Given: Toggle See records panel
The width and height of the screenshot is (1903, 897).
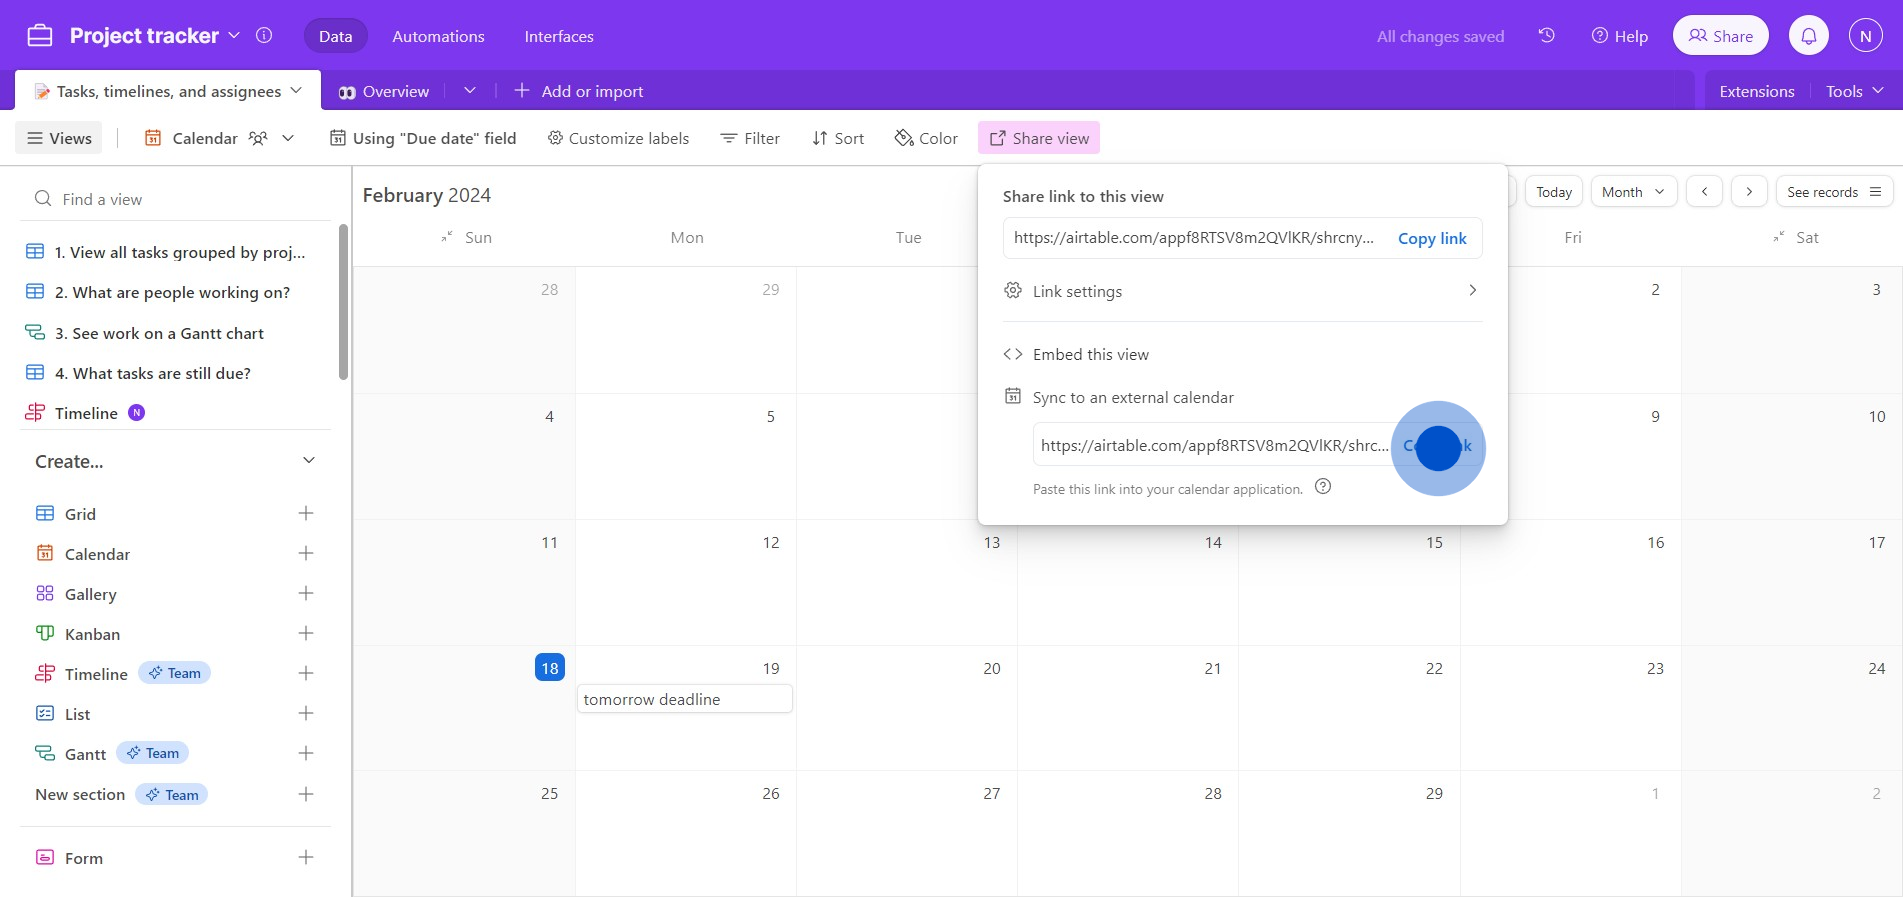Looking at the screenshot, I should tap(1833, 192).
